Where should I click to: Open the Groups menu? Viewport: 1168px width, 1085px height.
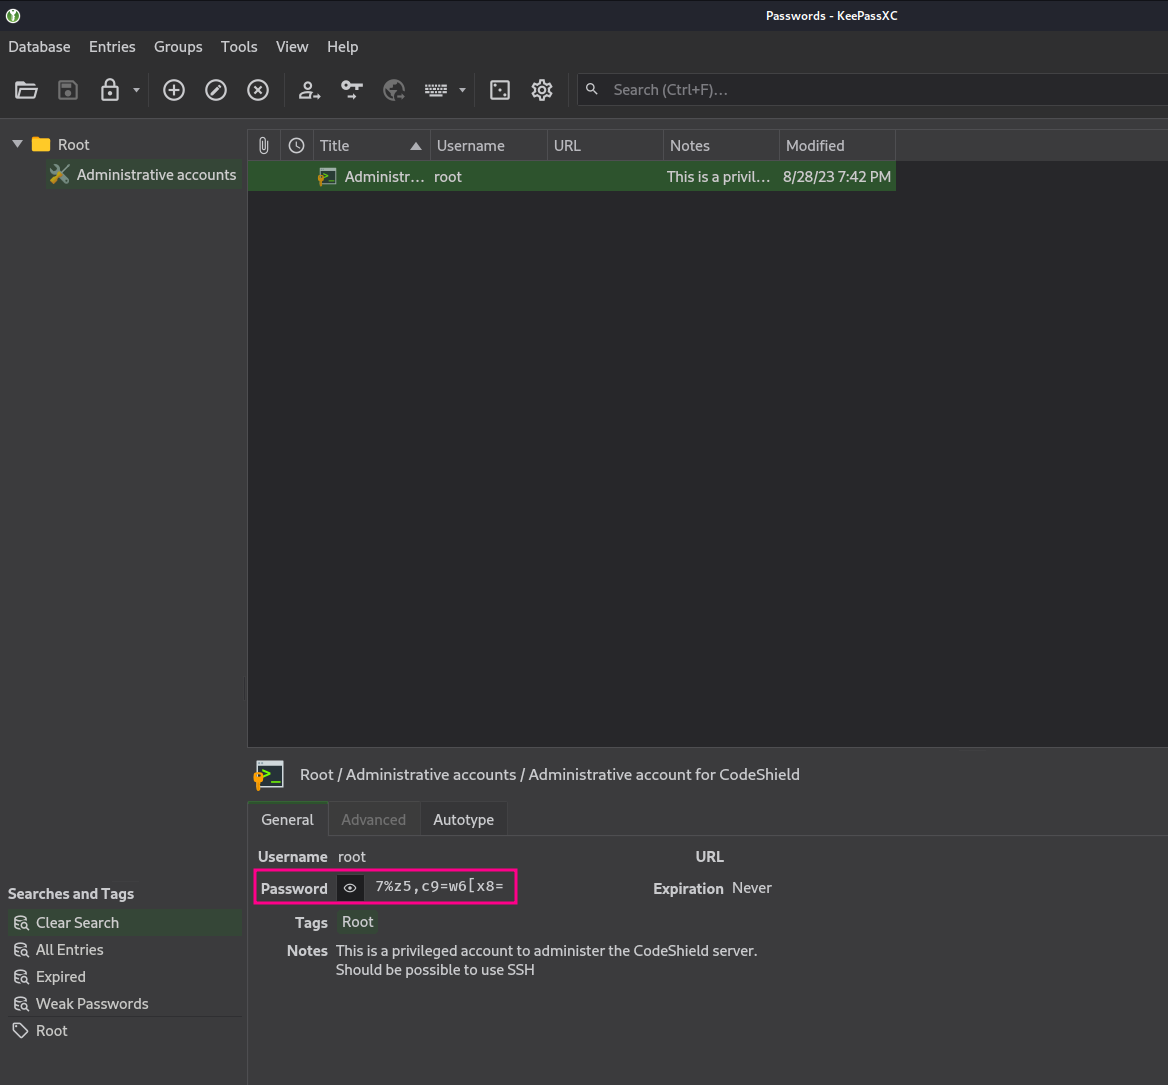click(178, 46)
